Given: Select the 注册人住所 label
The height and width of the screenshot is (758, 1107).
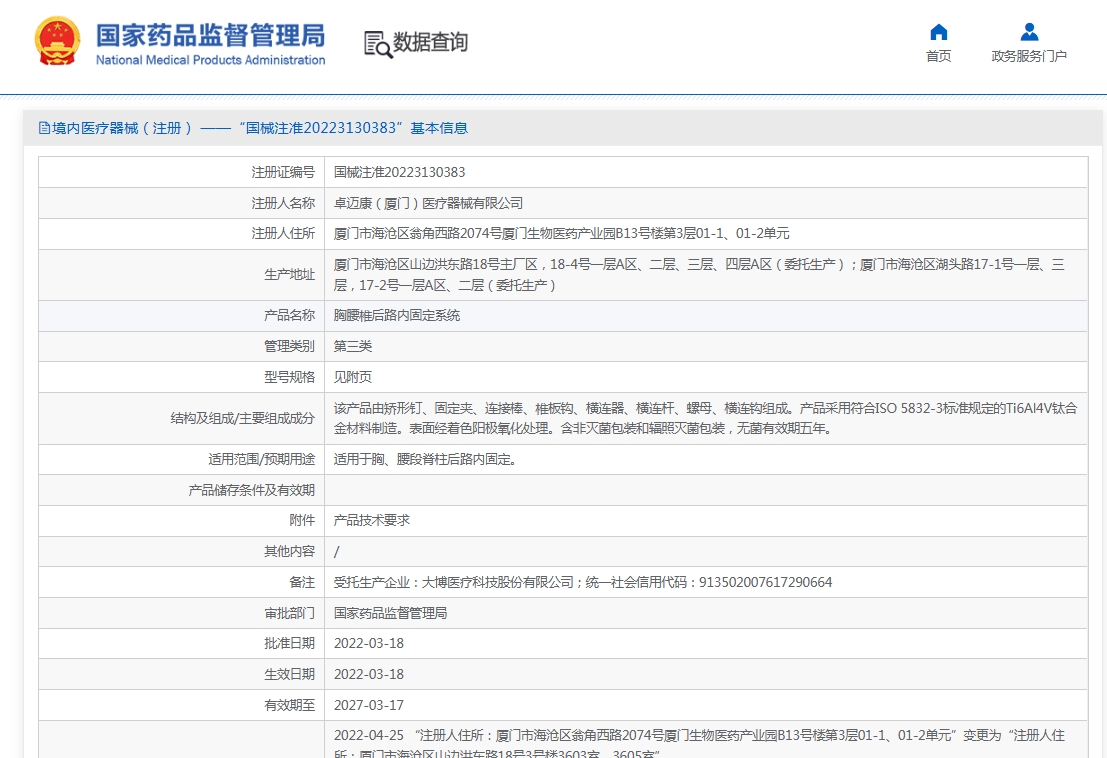Looking at the screenshot, I should coord(283,234).
